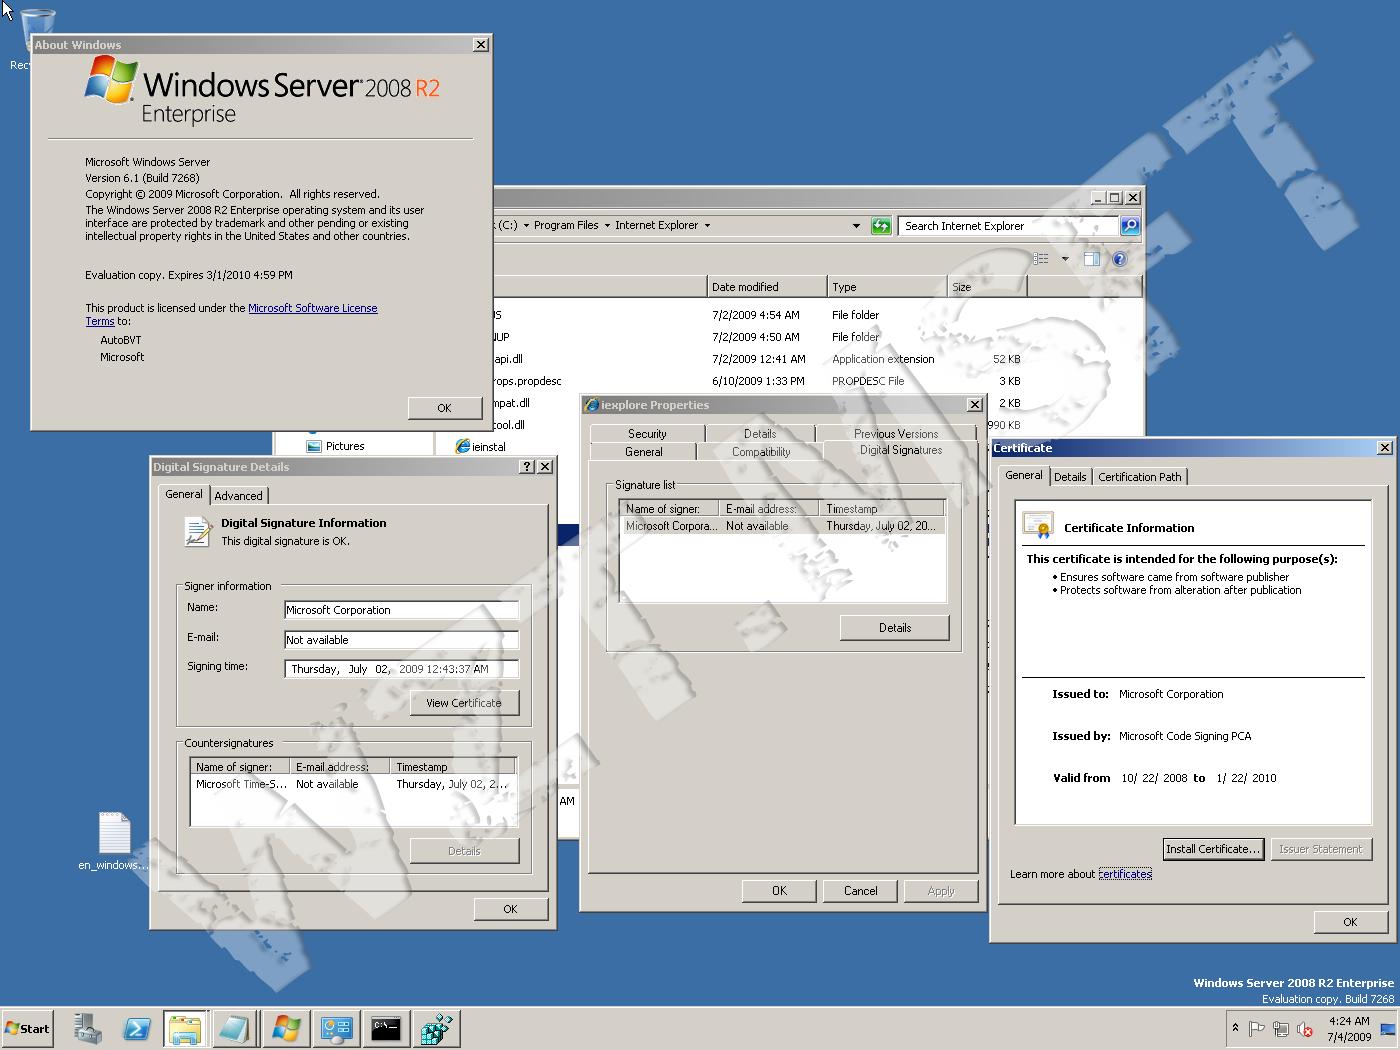Open the Command Prompt taskbar icon

386,1028
